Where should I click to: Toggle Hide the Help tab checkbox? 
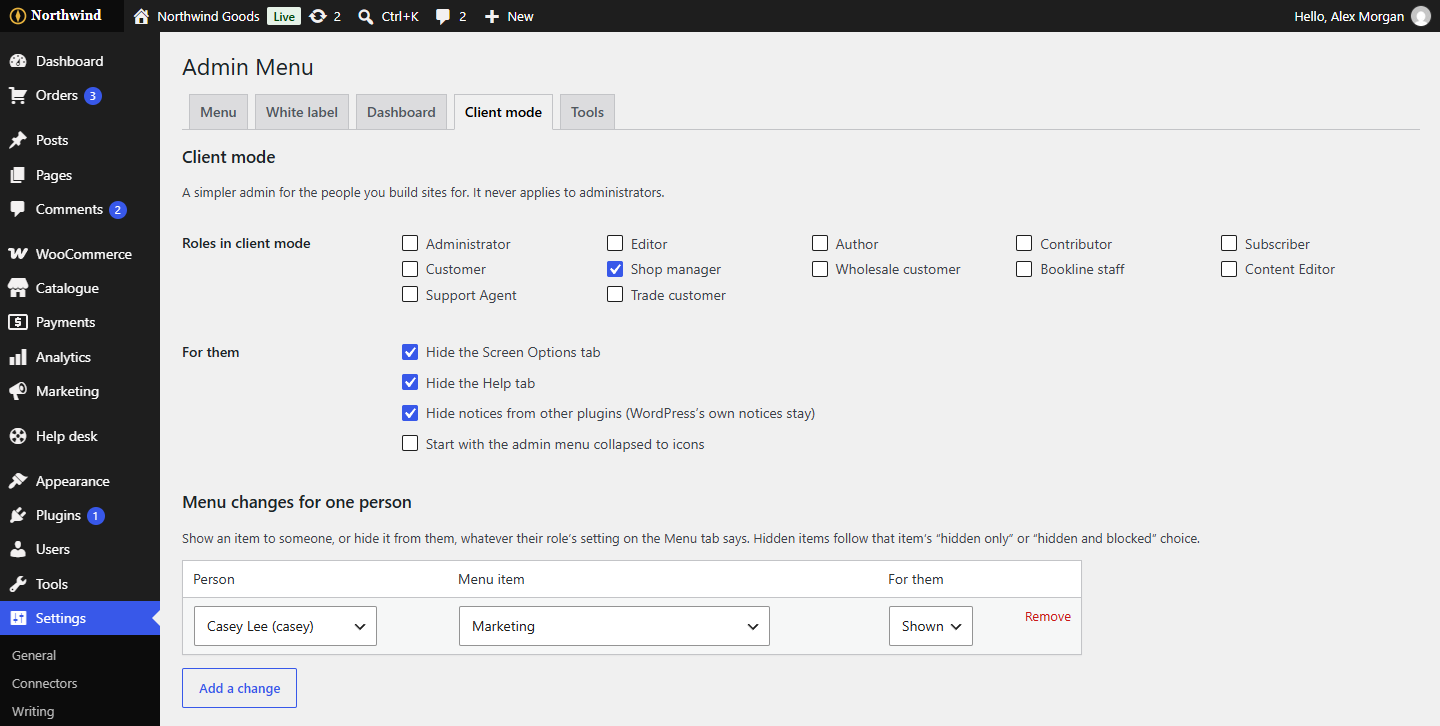point(410,382)
